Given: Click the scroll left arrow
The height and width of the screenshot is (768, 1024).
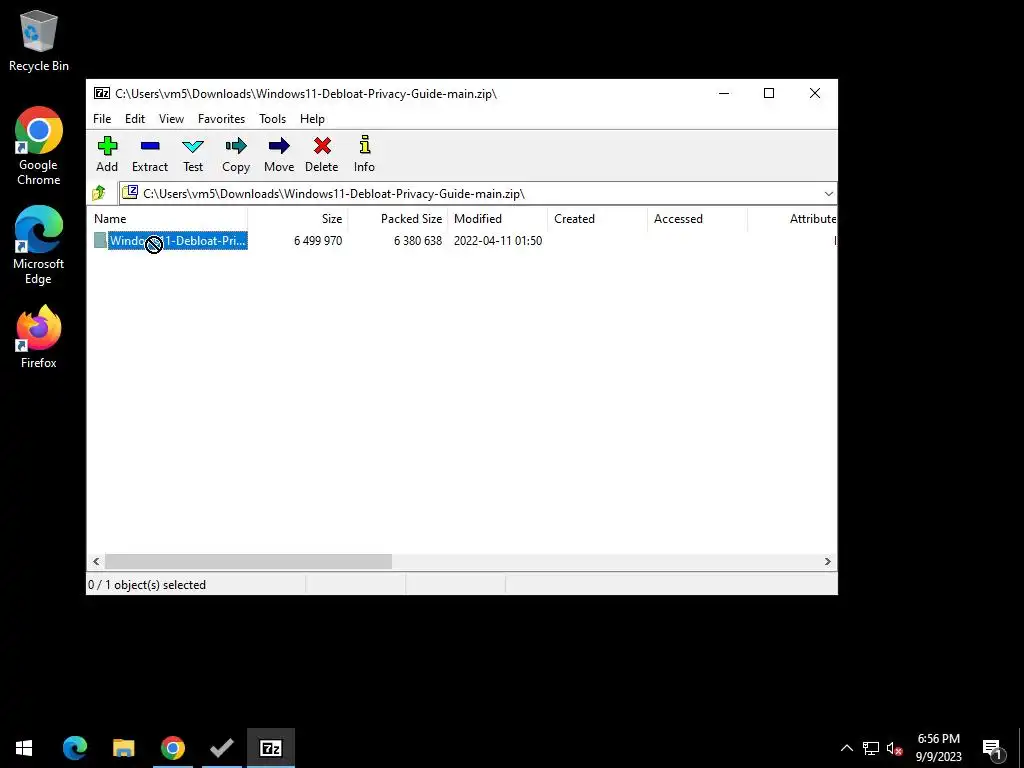Looking at the screenshot, I should click(96, 562).
